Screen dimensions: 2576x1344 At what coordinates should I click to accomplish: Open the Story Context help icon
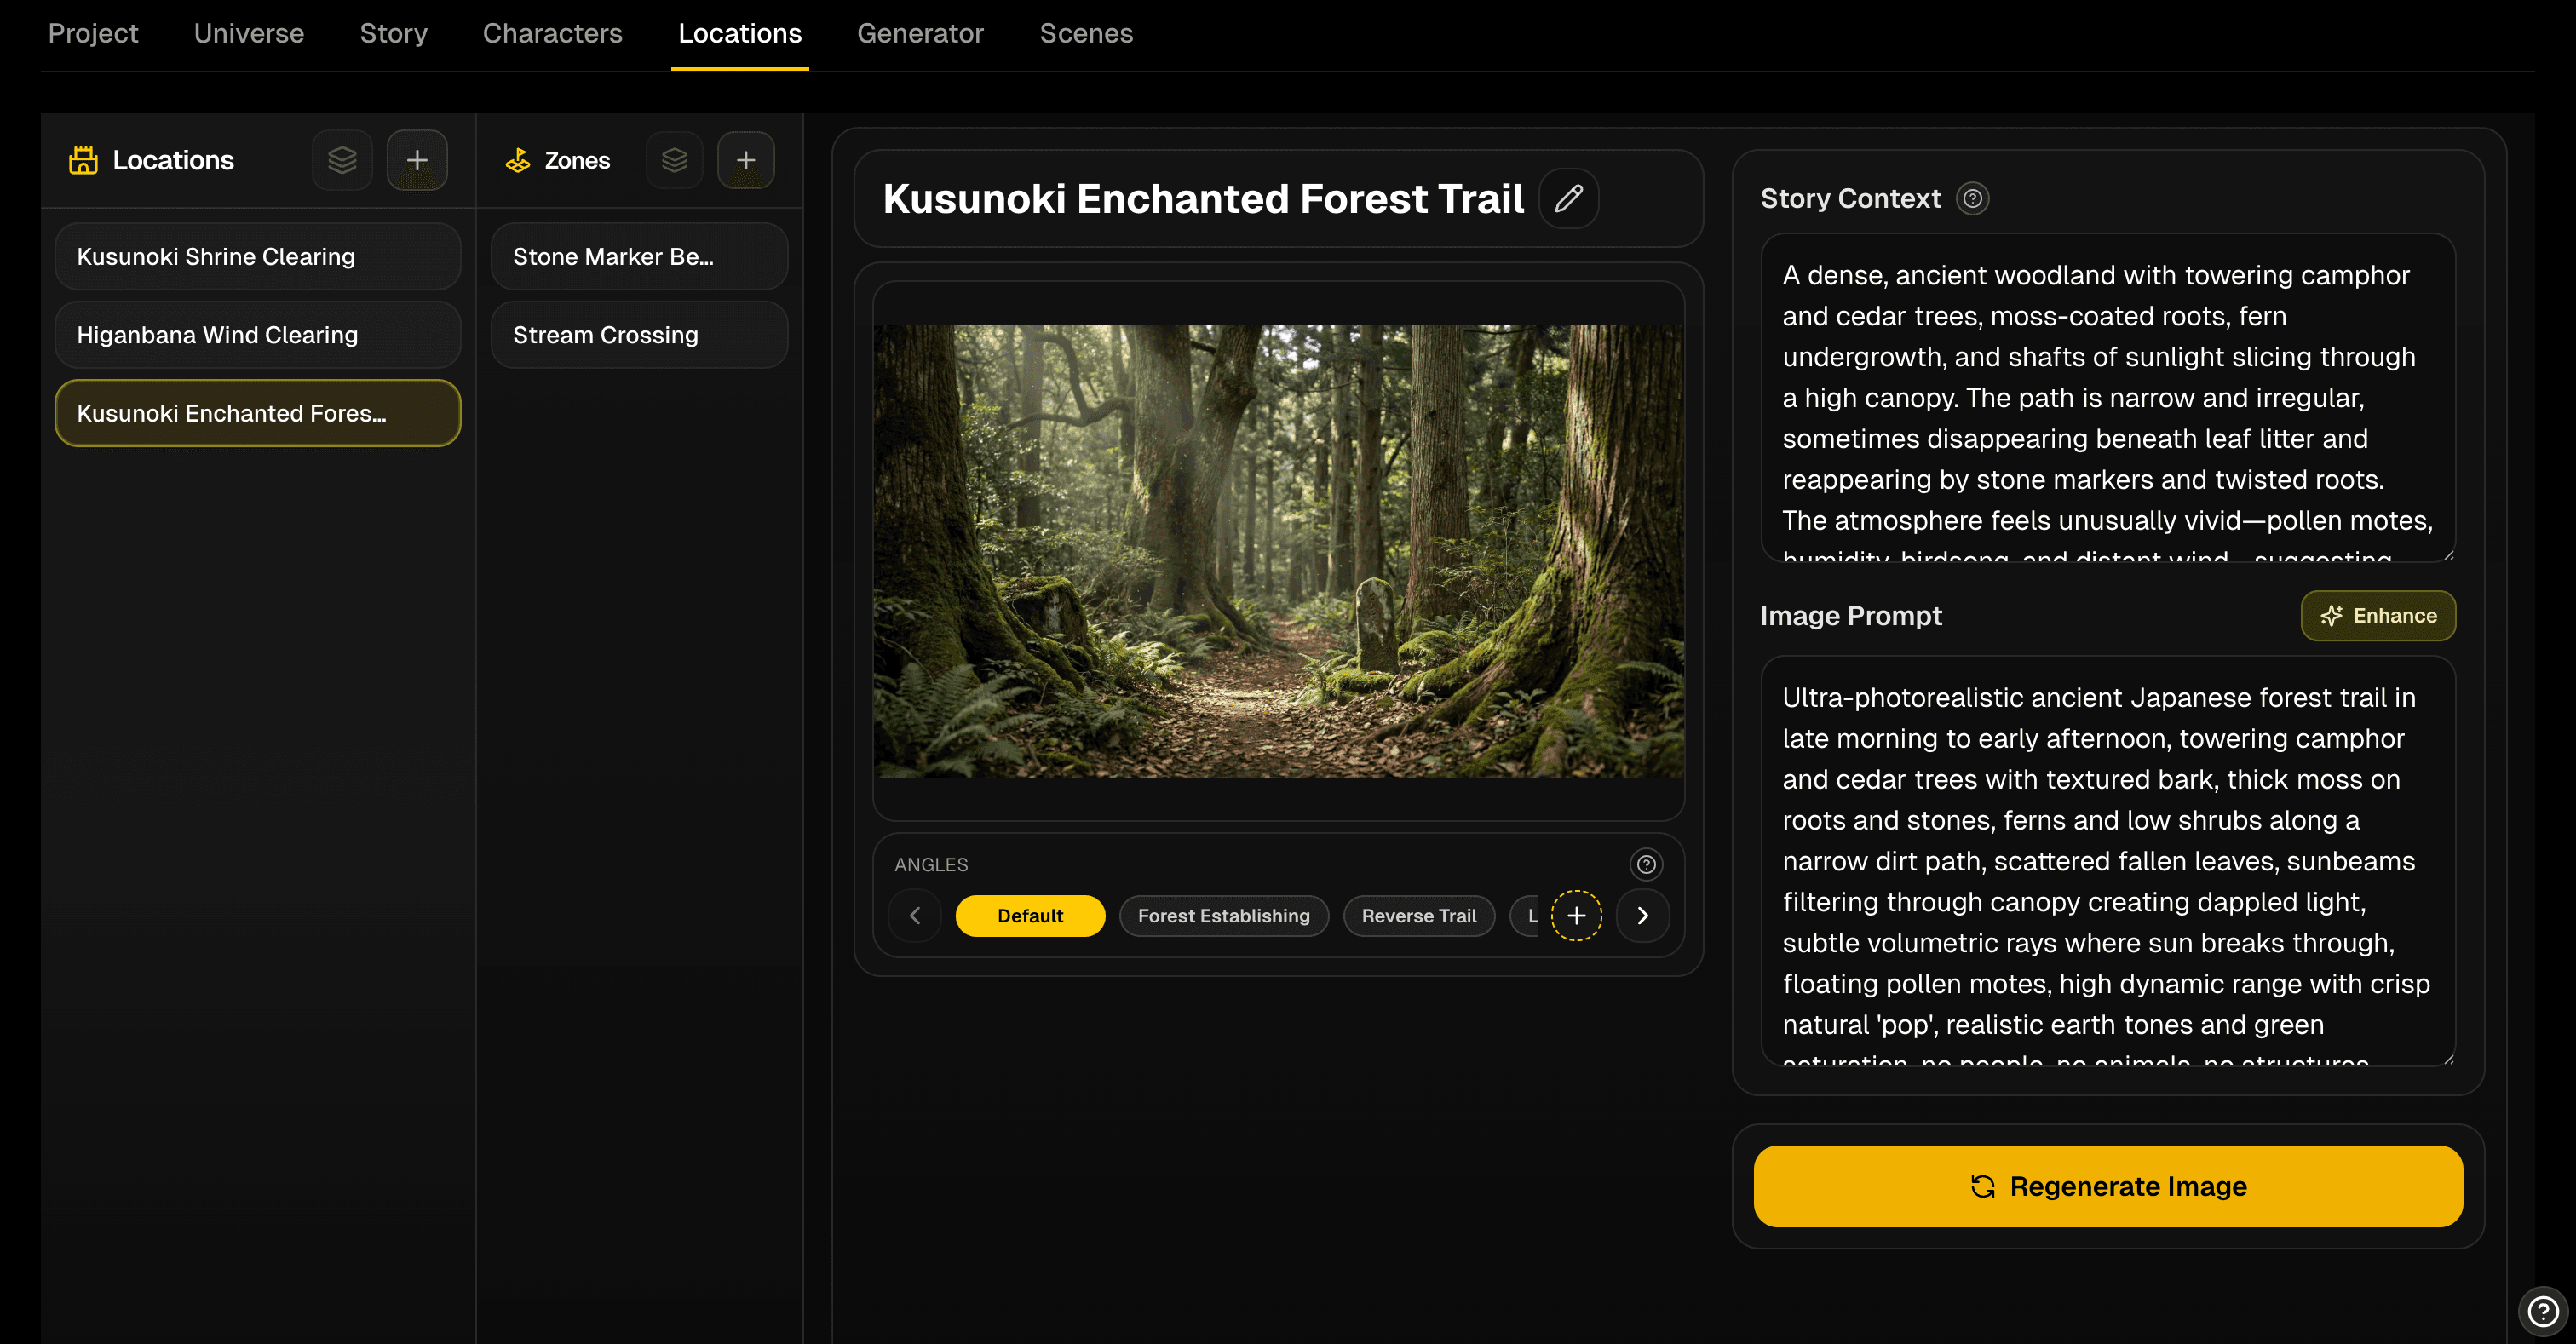coord(1972,198)
